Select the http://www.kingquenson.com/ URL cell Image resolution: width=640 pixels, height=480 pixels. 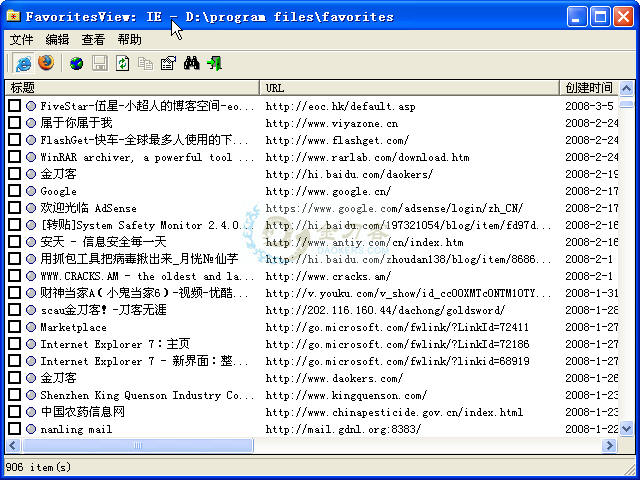click(346, 395)
